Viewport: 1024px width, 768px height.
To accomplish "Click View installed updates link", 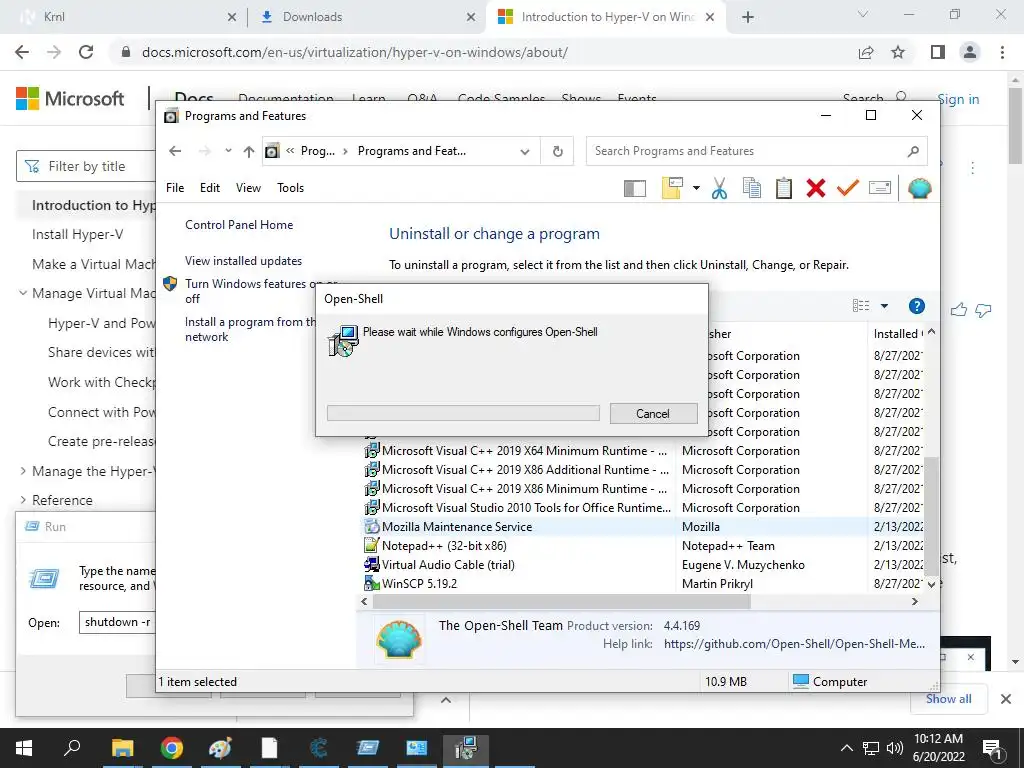I will point(244,261).
